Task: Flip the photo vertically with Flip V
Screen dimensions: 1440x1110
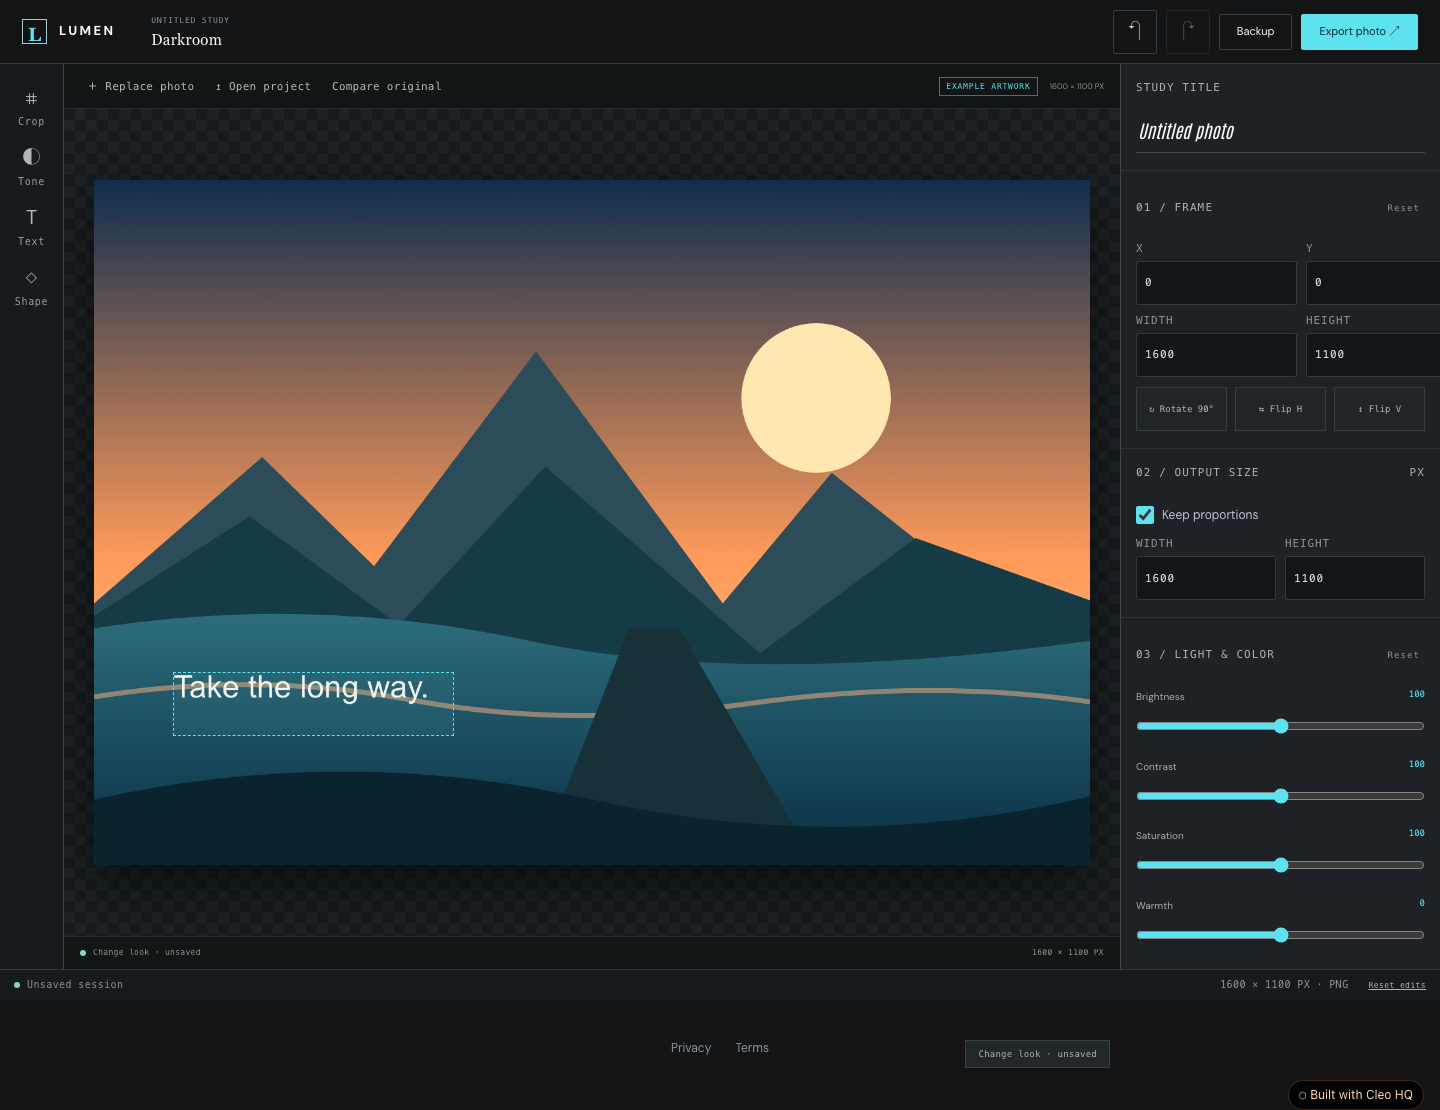Action: click(1379, 409)
